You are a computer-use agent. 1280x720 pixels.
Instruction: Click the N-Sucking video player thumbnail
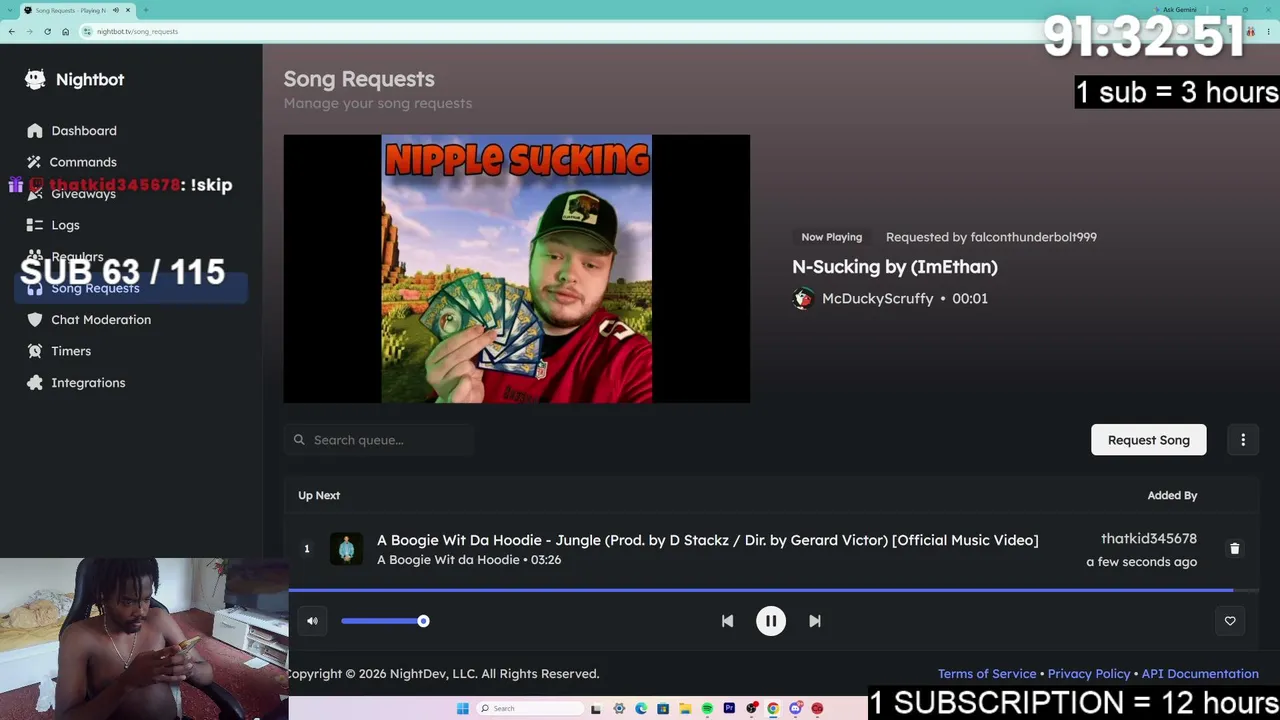pos(517,269)
